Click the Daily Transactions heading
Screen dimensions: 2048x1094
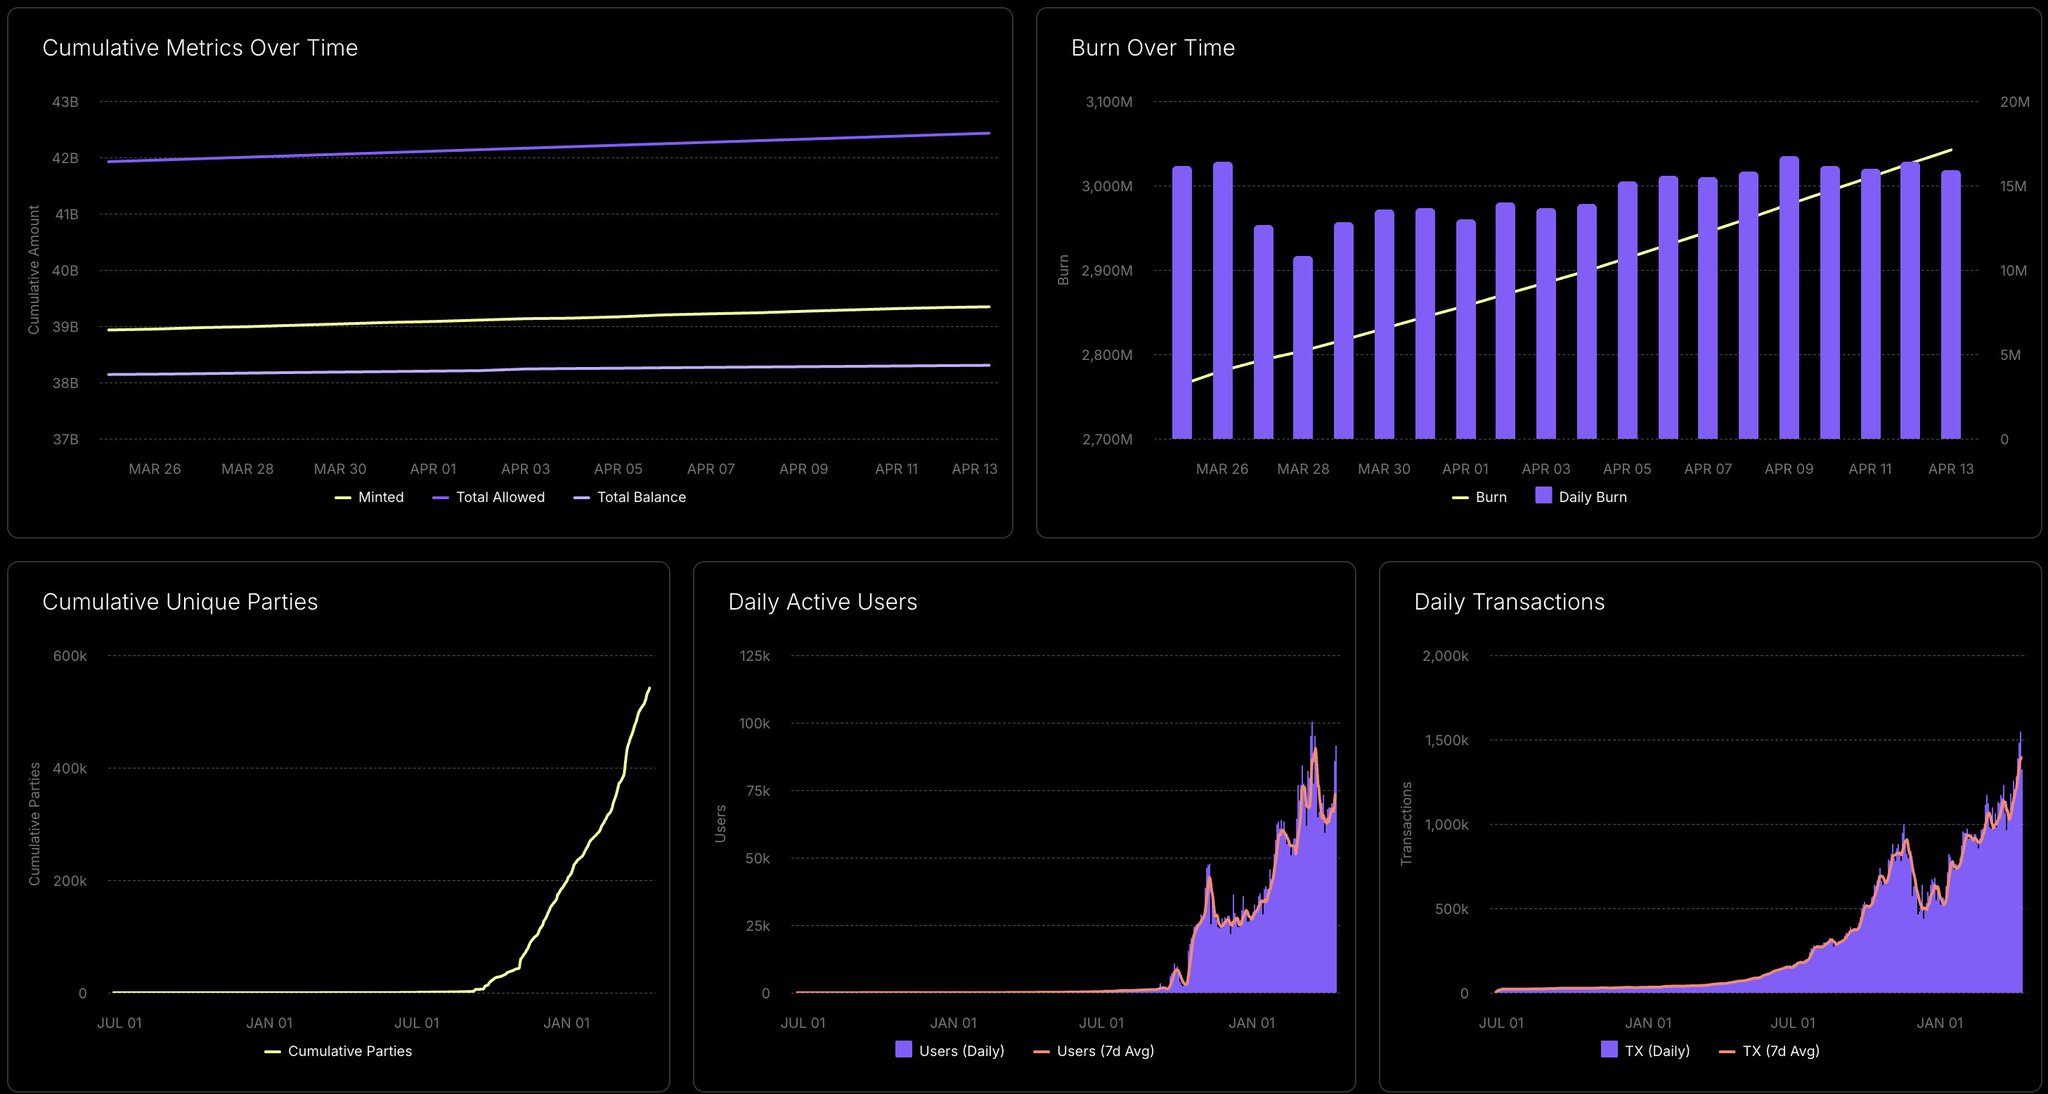[x=1508, y=602]
